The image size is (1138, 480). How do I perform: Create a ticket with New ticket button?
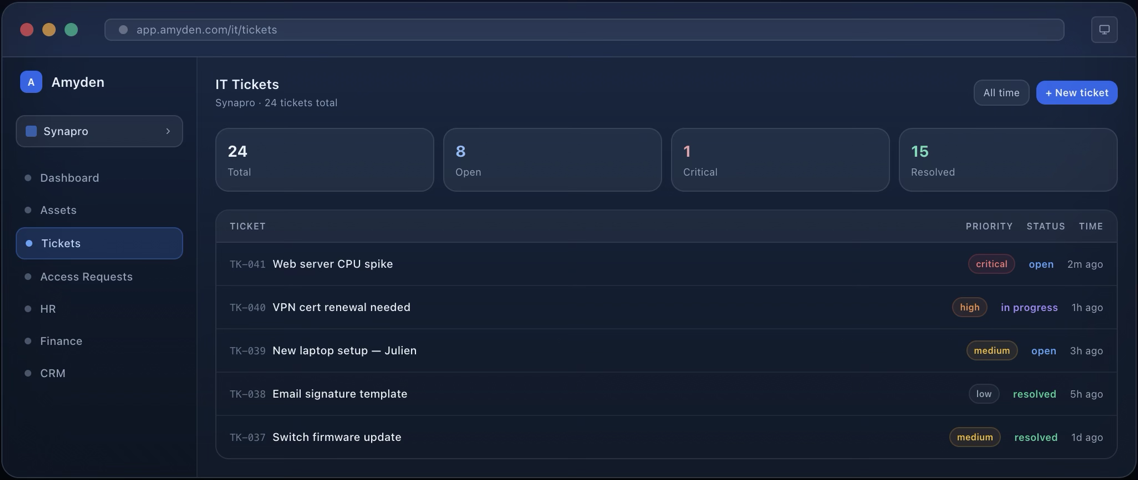click(x=1076, y=92)
